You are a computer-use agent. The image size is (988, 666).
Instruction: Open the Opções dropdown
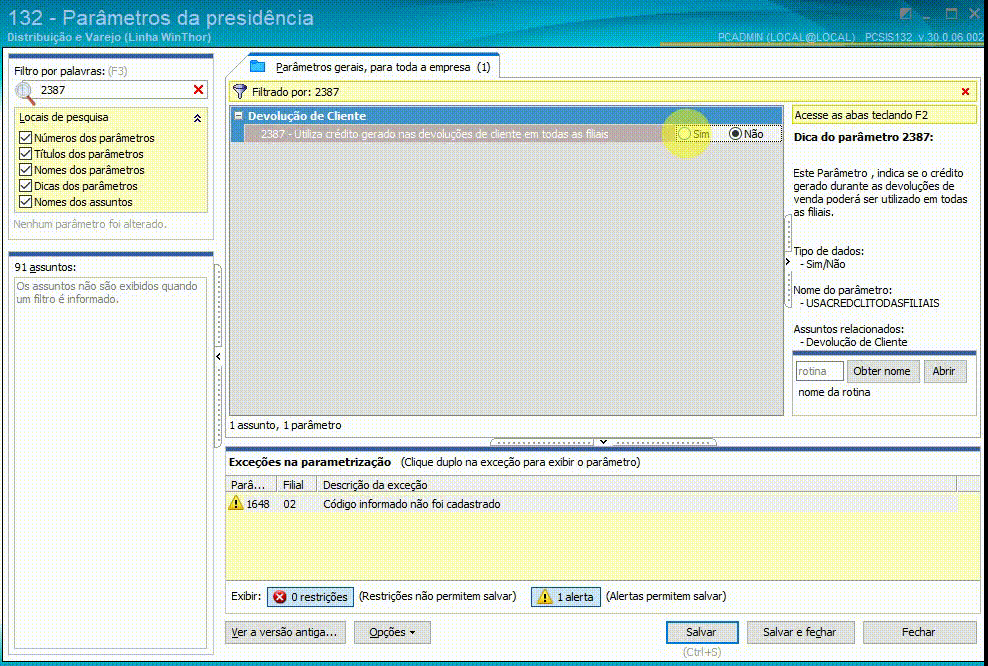click(392, 632)
